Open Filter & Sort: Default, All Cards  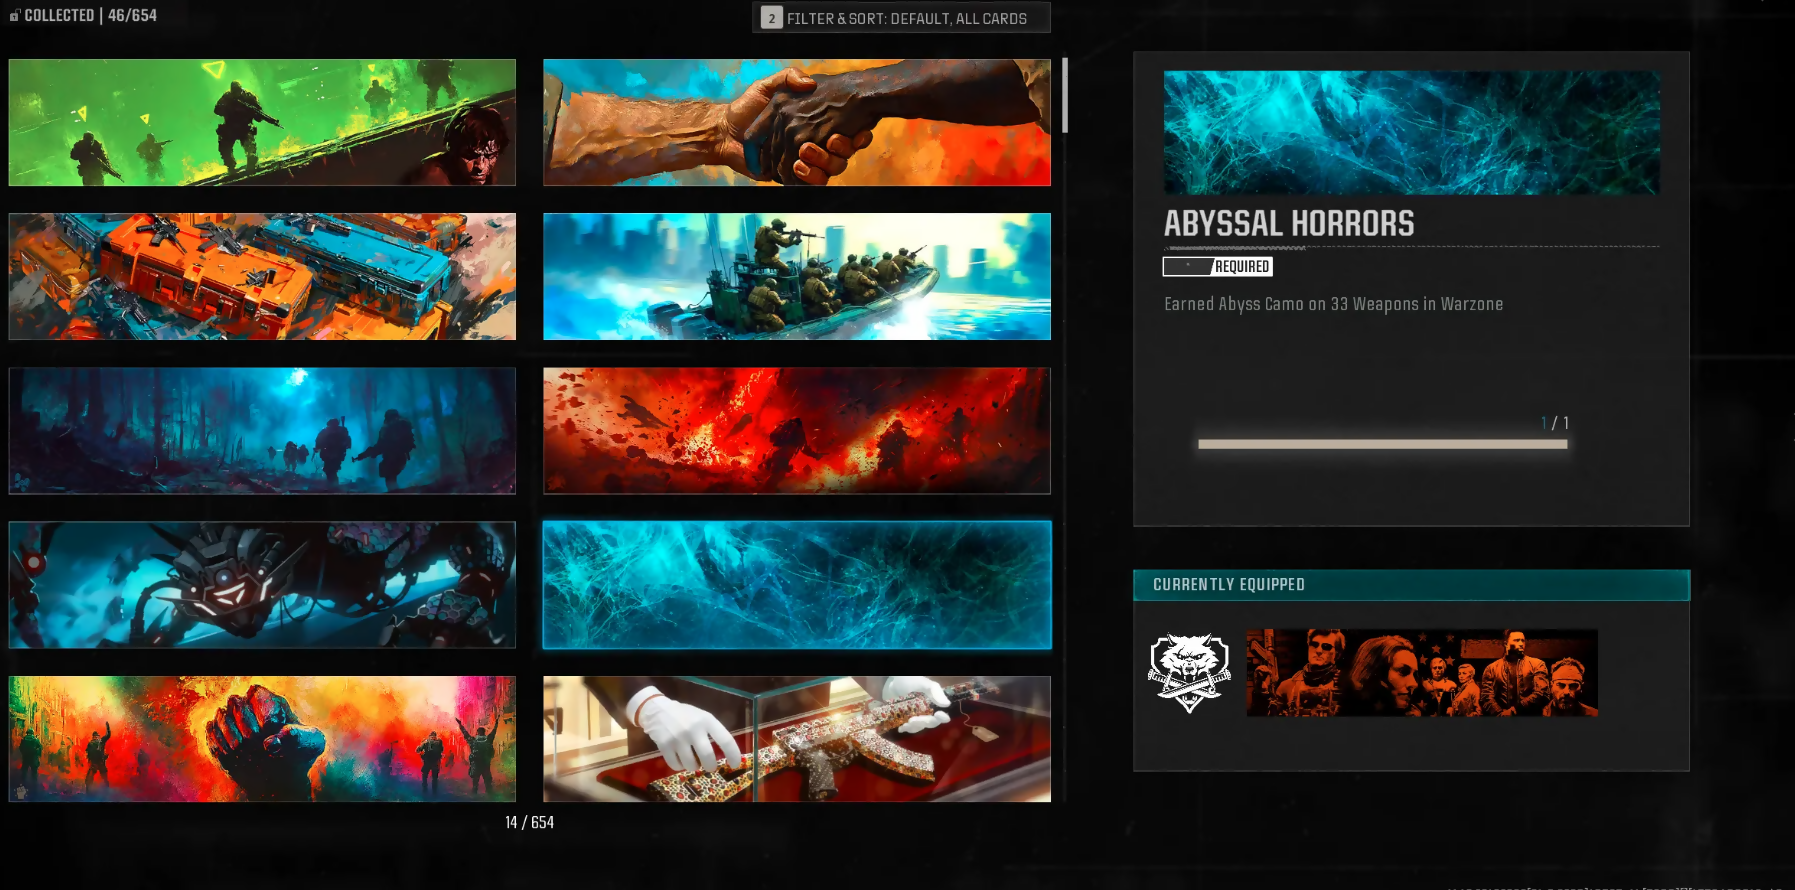pyautogui.click(x=905, y=18)
